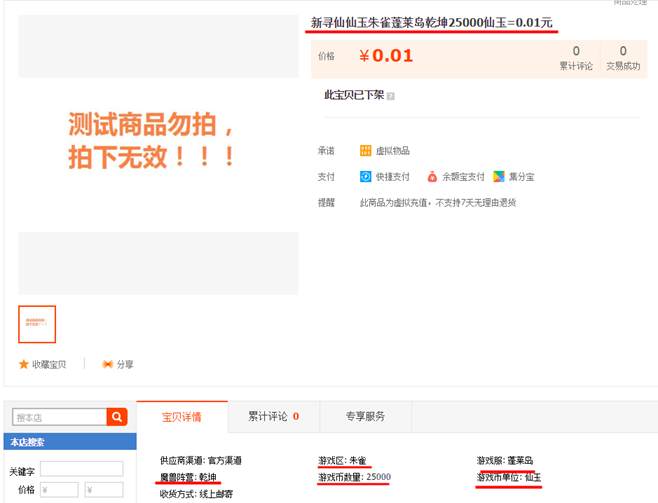Viewport: 658px width, 503px height.
Task: Open the 专享服务 tab
Action: [x=366, y=417]
